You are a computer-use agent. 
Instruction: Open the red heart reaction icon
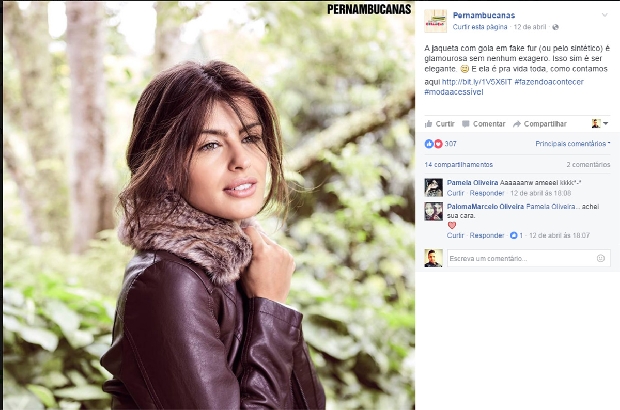click(438, 144)
